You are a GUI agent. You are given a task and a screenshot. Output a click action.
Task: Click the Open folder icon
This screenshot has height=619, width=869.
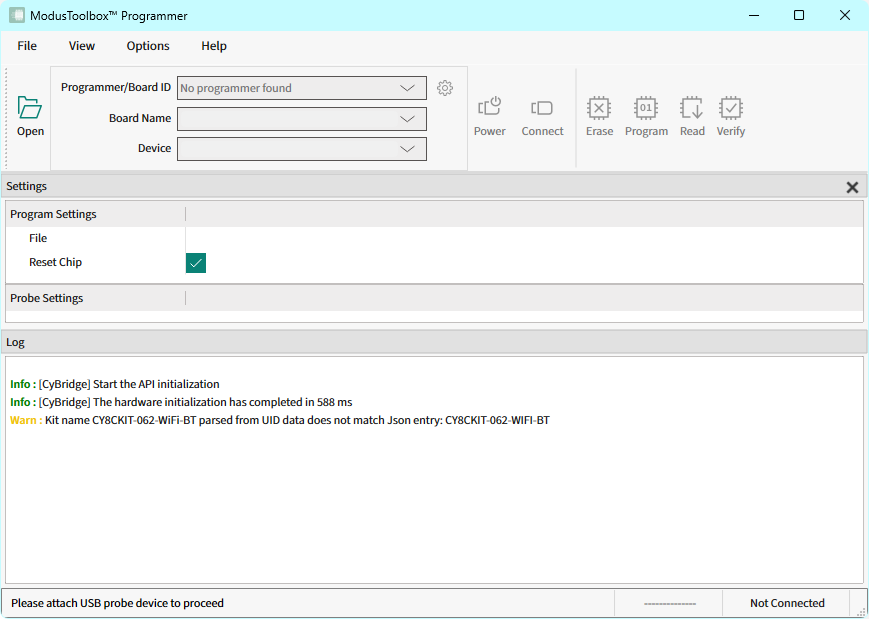pos(30,108)
